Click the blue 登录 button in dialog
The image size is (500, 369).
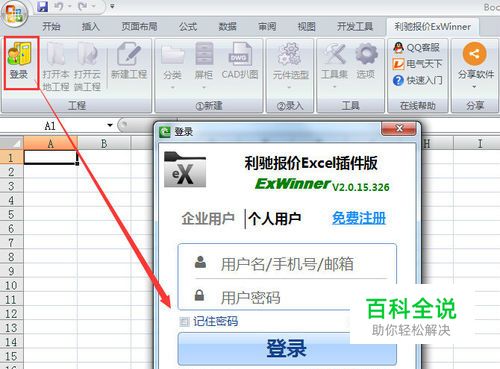click(287, 349)
